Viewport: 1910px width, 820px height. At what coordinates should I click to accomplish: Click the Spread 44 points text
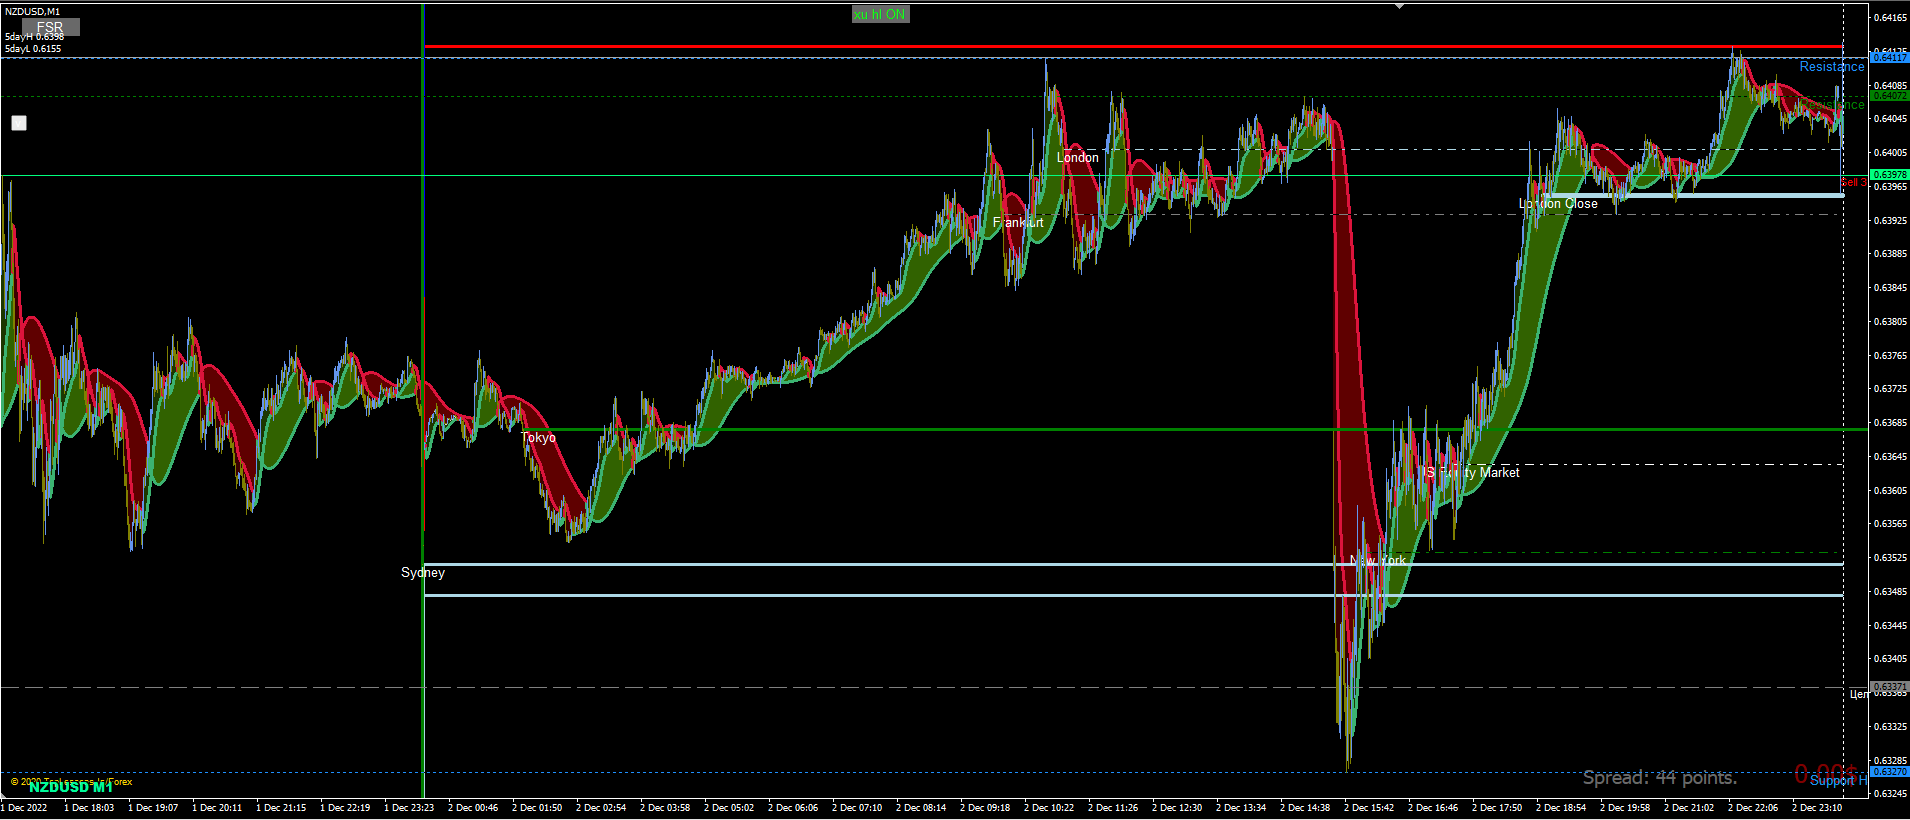pyautogui.click(x=1660, y=777)
